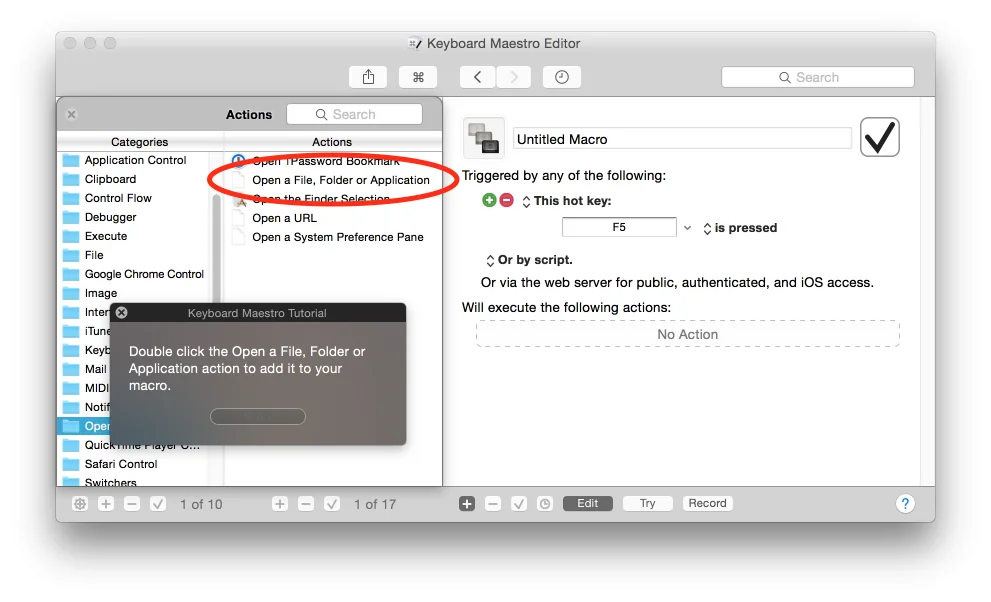Click the macro icon image well

(x=484, y=138)
